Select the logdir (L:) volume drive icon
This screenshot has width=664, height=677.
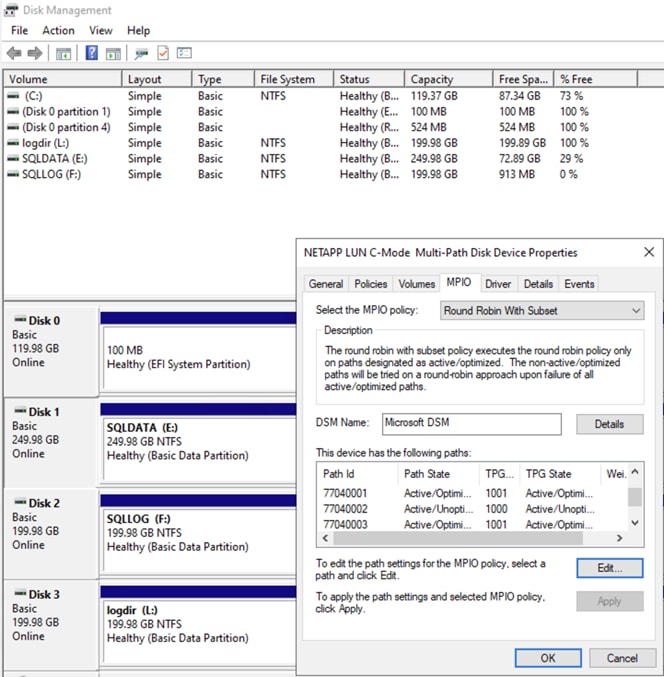(13, 142)
